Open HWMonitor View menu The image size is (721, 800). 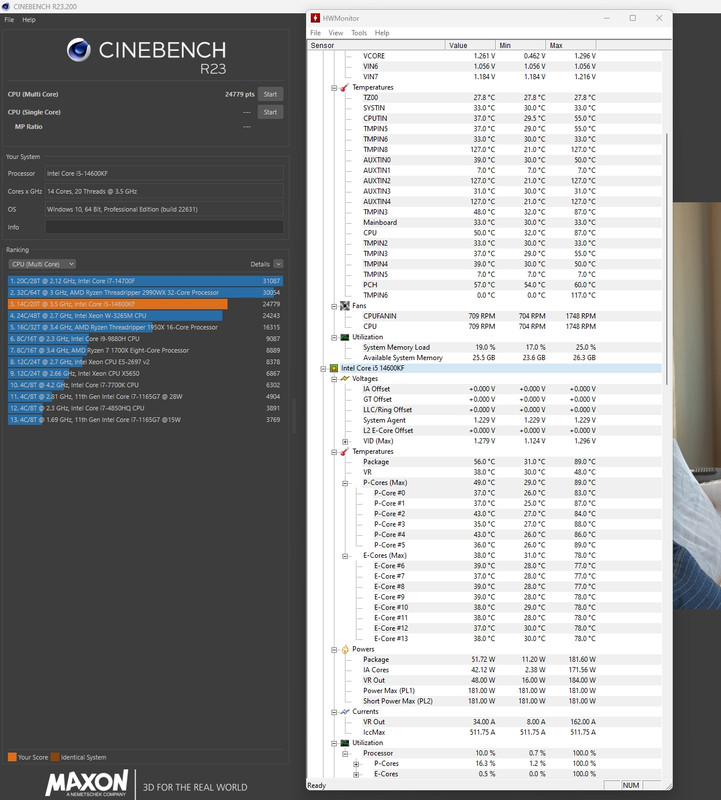(335, 33)
